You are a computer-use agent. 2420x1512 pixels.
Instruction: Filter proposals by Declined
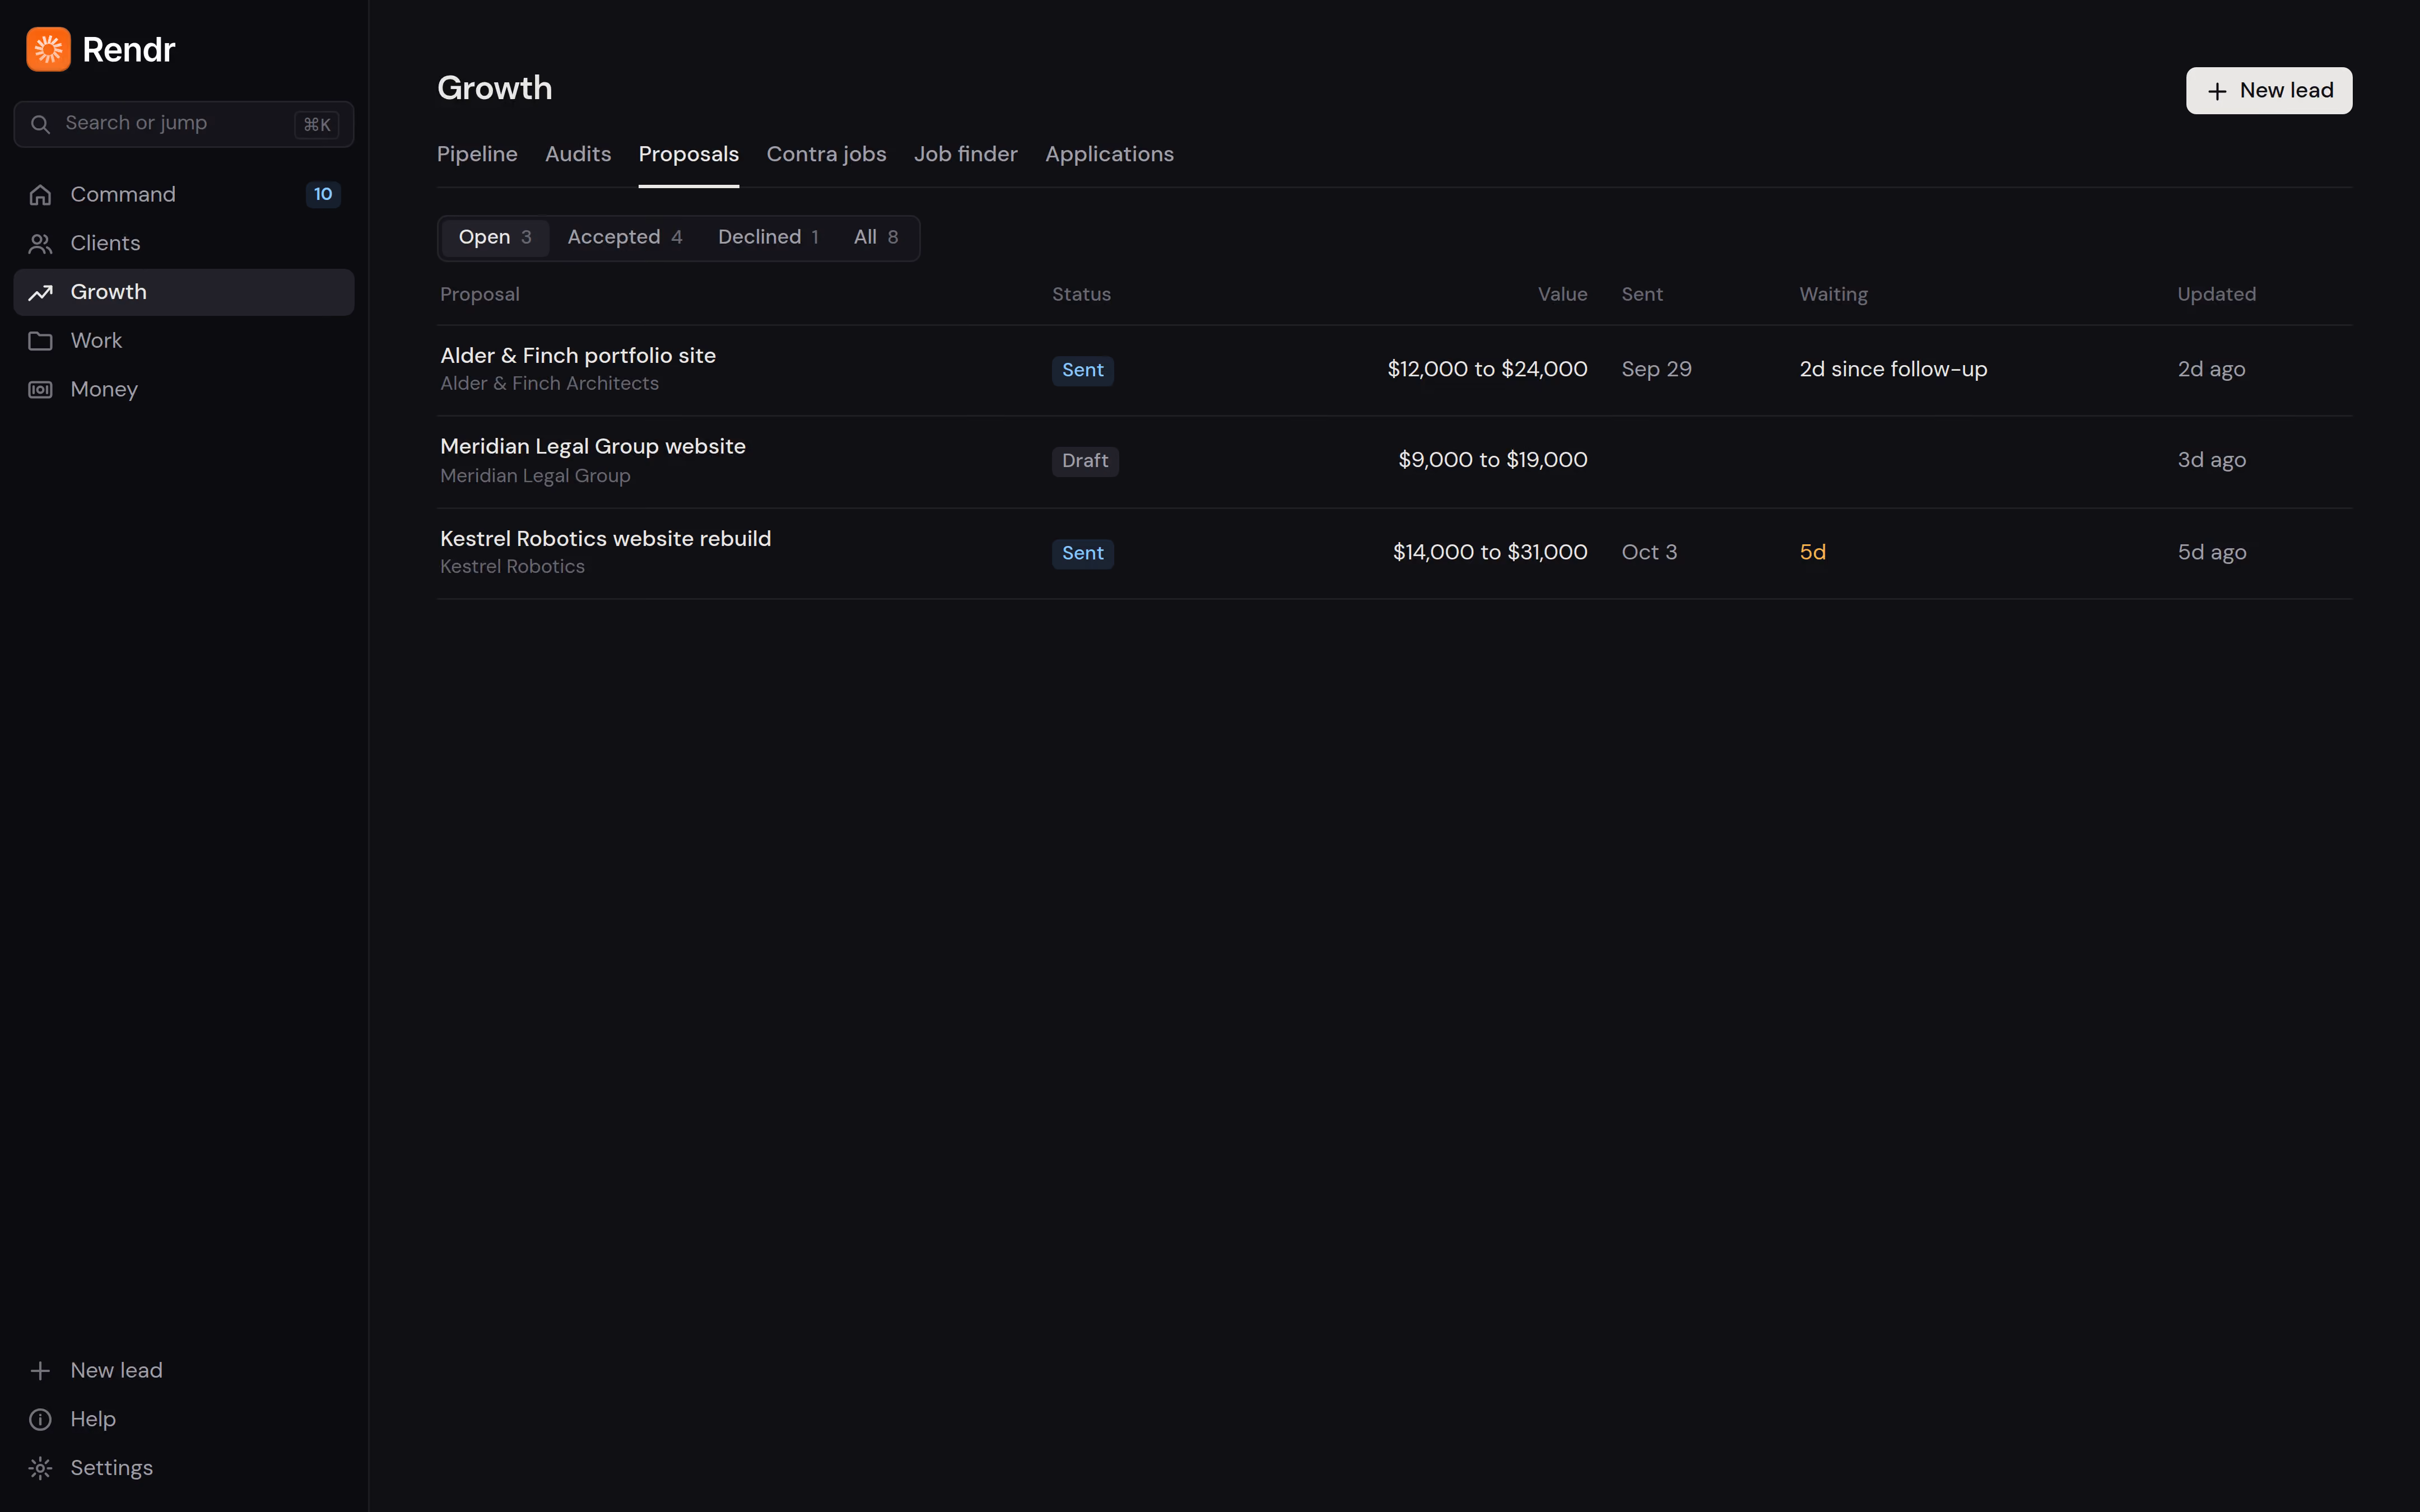768,238
